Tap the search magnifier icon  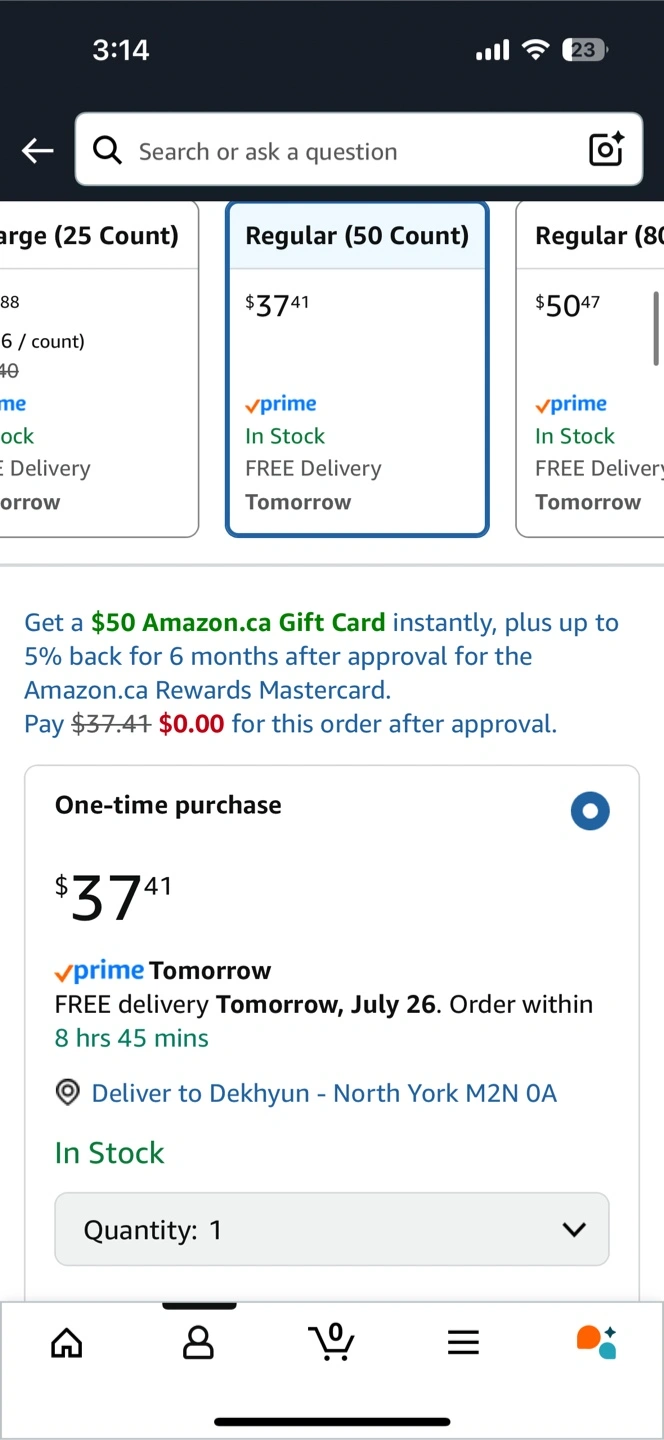click(x=107, y=150)
